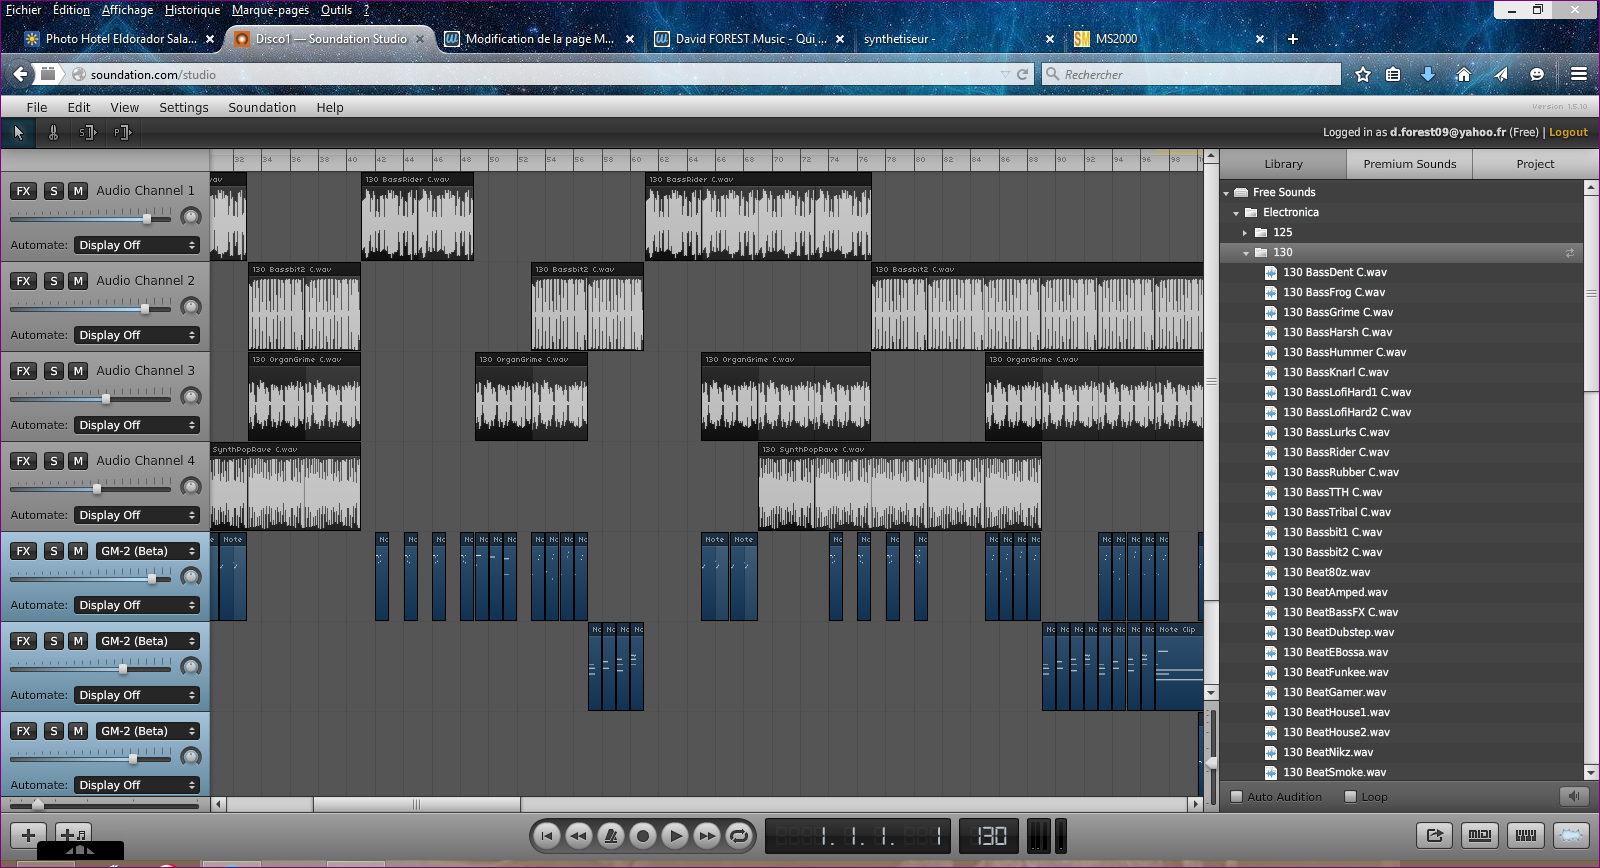Toggle loop playback in transport
Image resolution: width=1600 pixels, height=868 pixels.
click(x=739, y=836)
